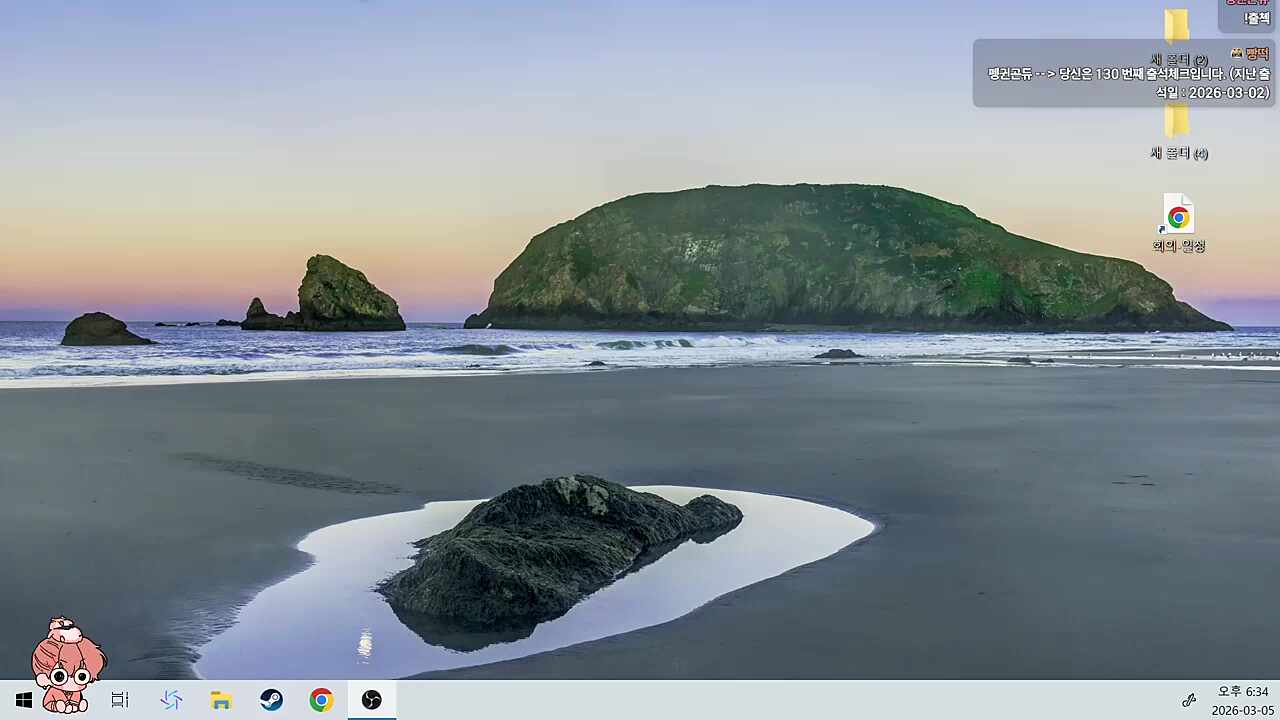Click Show desktop at taskbar's far edge
This screenshot has width=1280, height=720.
[x=1277, y=700]
